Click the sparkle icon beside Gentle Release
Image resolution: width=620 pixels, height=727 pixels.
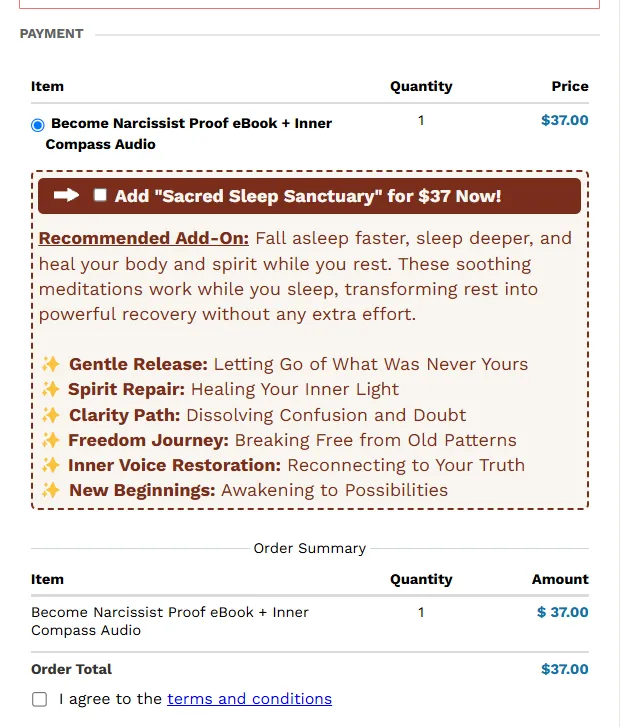click(51, 364)
